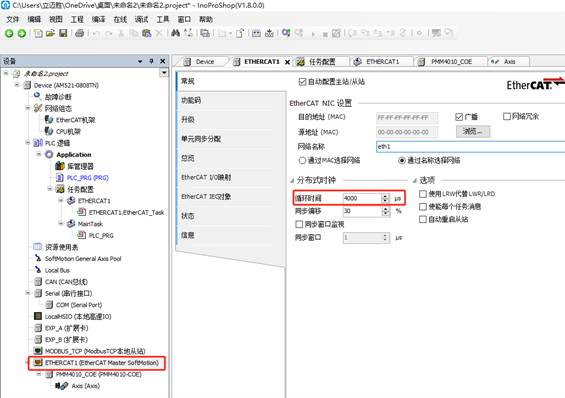
Task: Select PLC_PRG (PRG) in tree
Action: click(88, 178)
